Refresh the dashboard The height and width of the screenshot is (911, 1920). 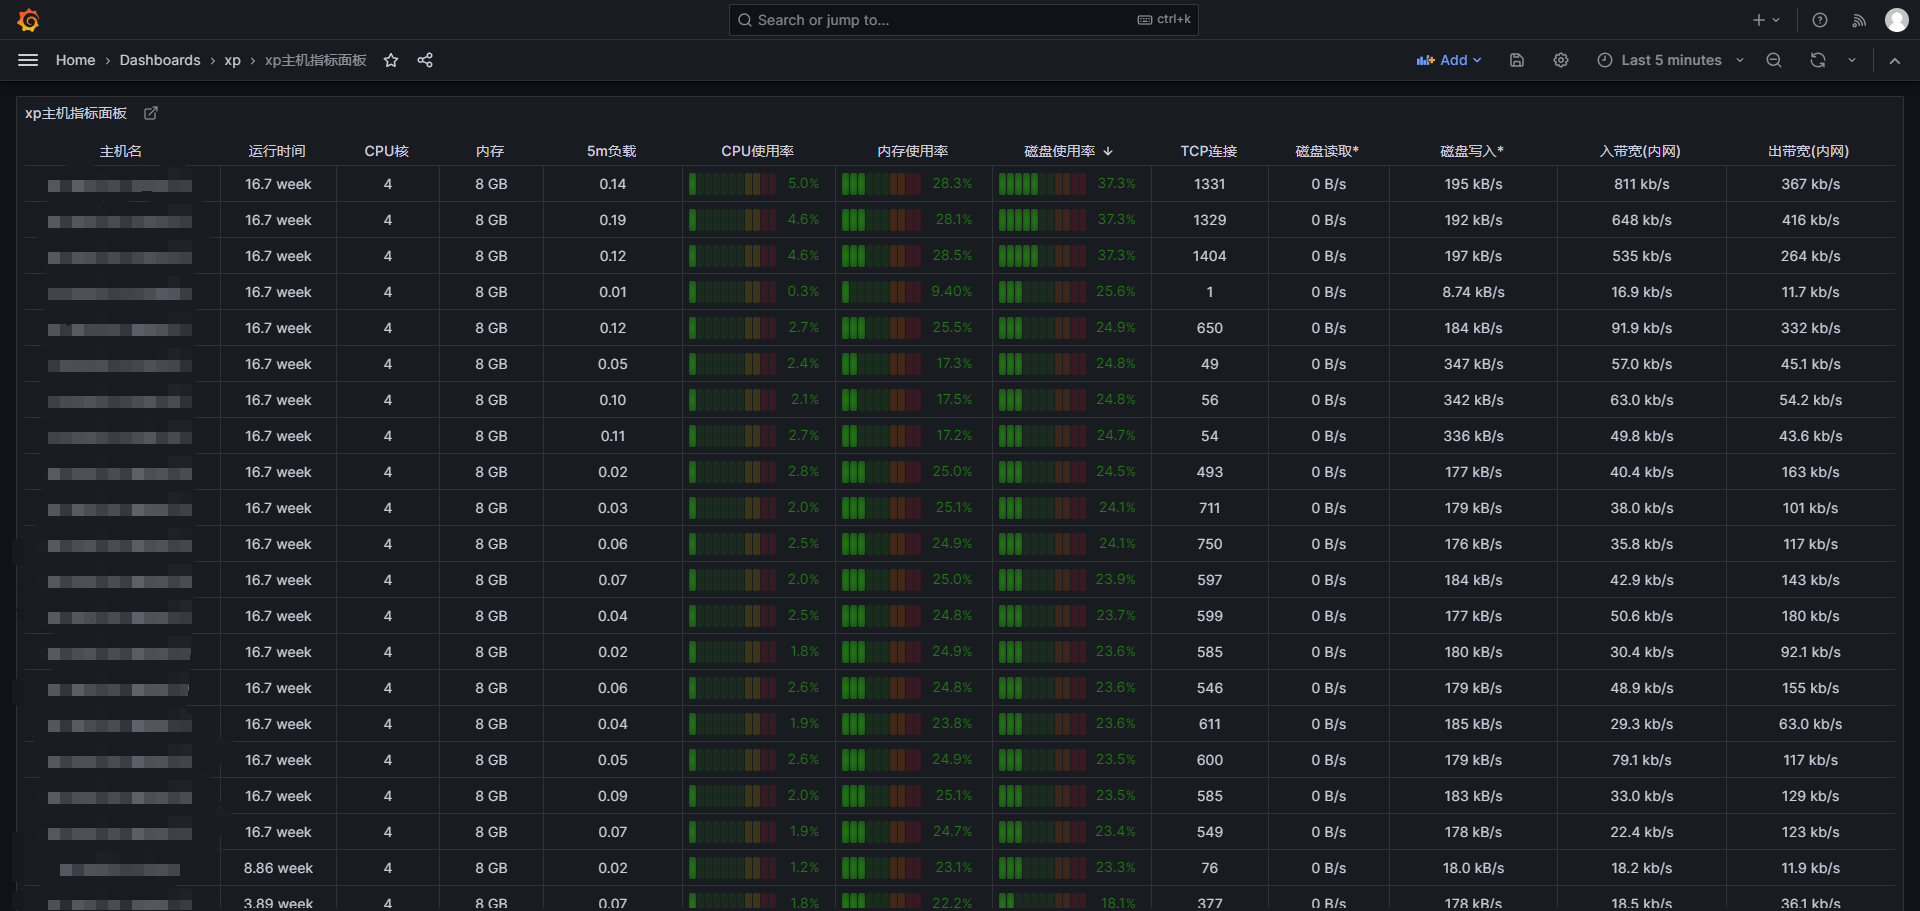click(x=1818, y=60)
